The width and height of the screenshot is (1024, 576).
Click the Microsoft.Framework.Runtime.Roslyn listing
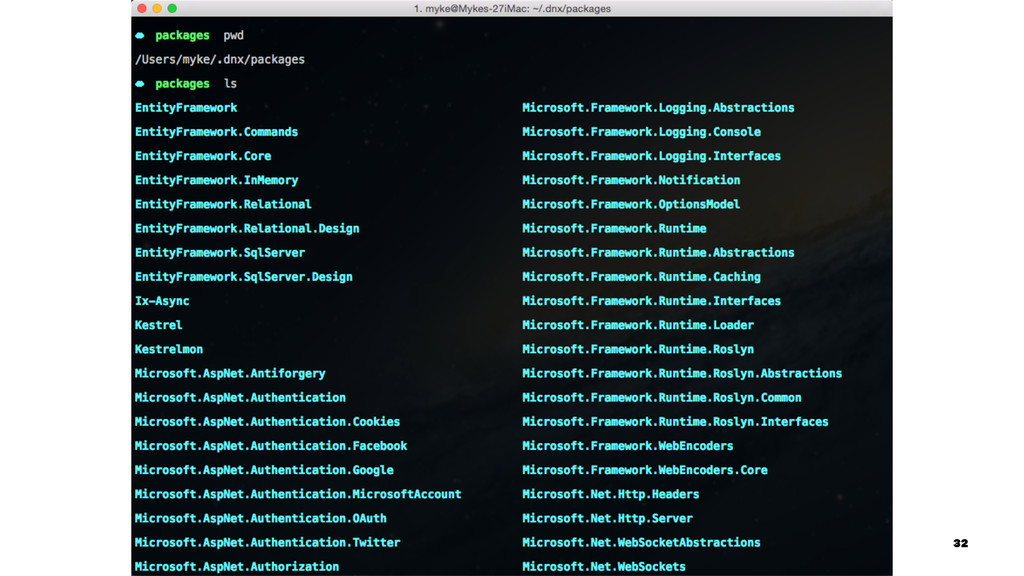[x=638, y=349]
